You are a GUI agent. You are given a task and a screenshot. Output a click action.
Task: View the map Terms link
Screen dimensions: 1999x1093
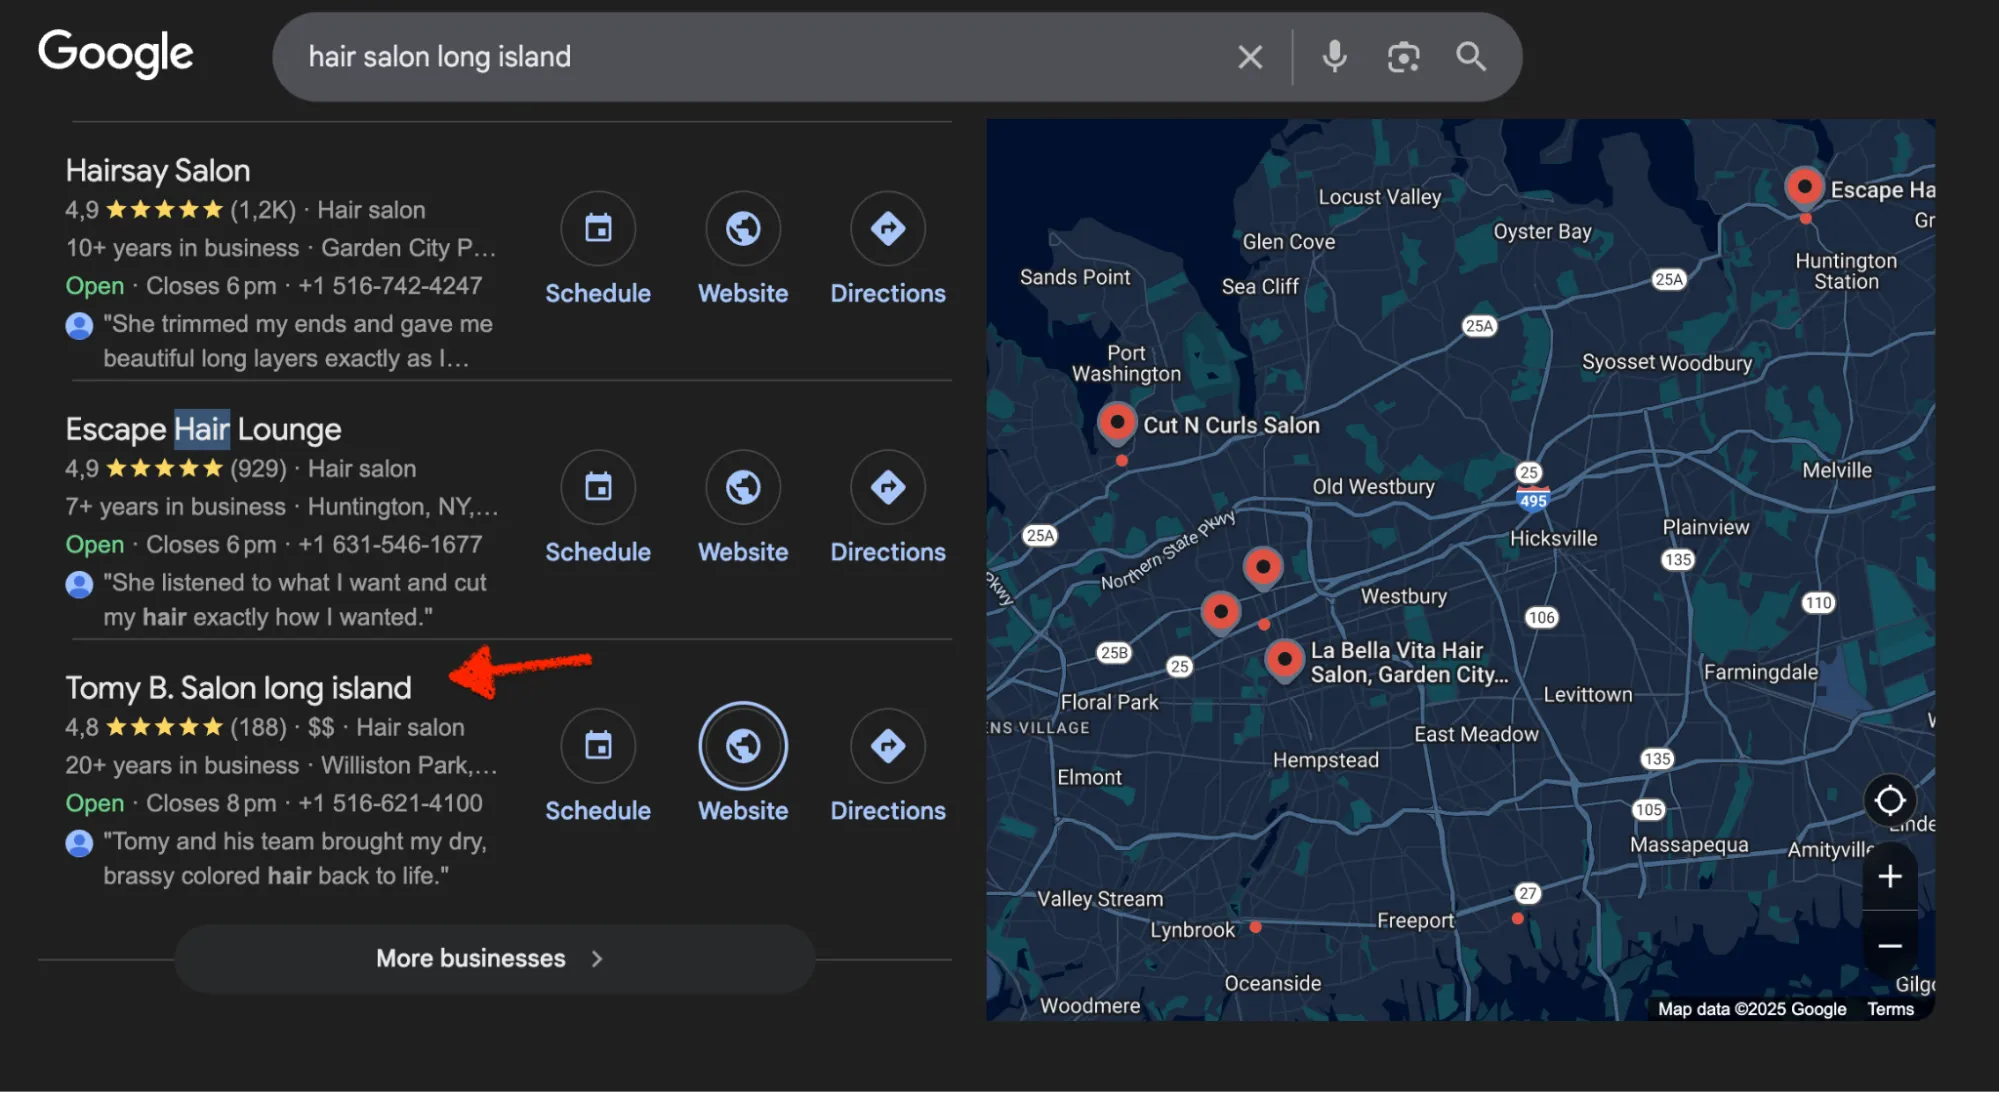(x=1890, y=1009)
